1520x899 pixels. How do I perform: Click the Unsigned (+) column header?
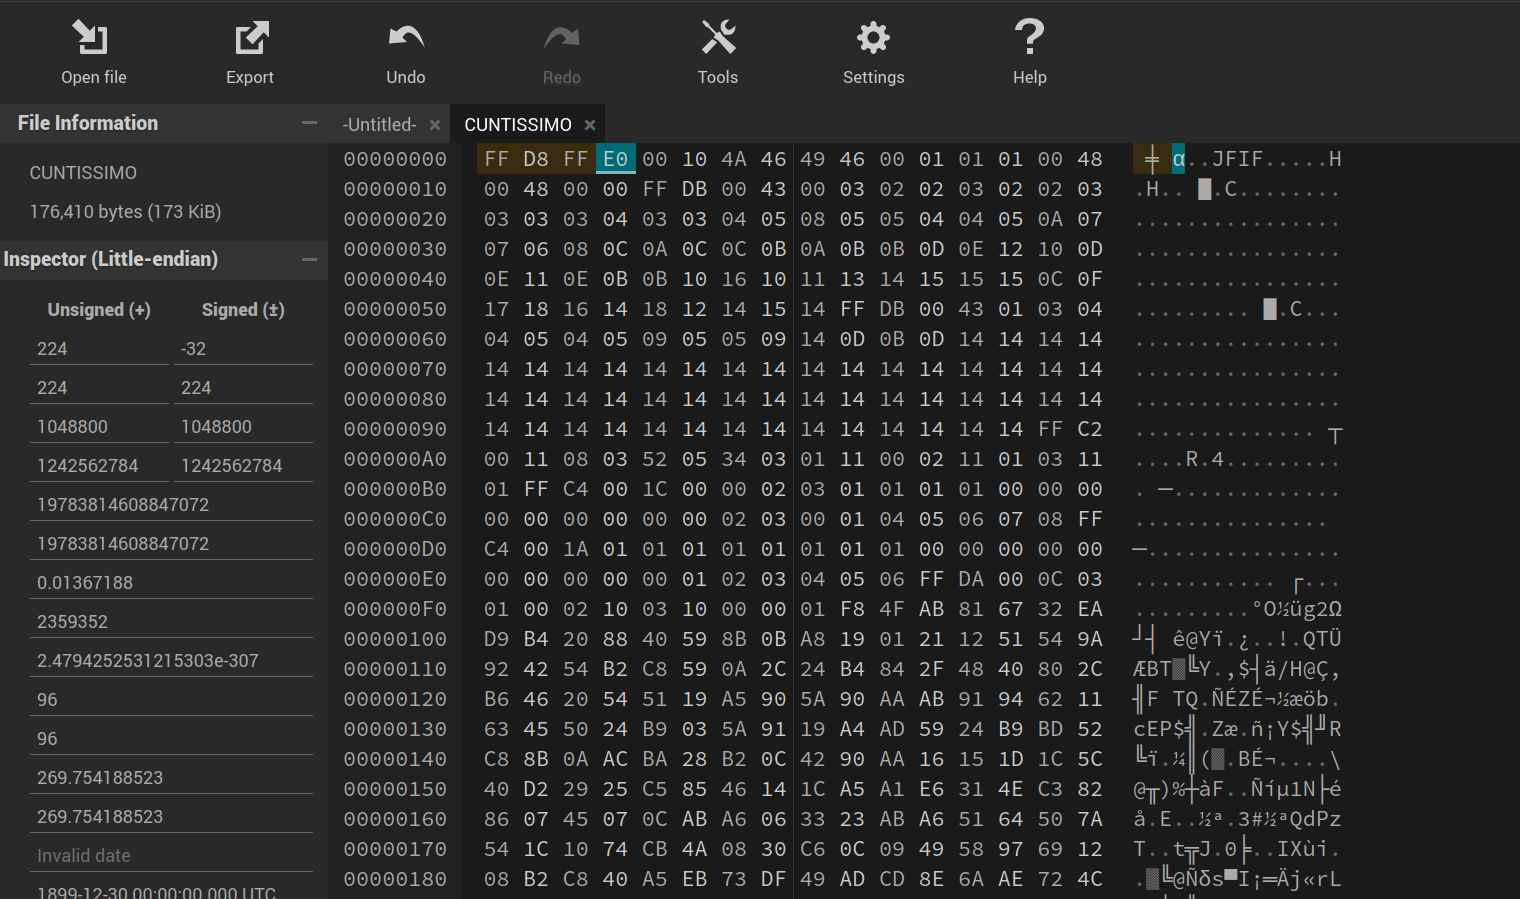[99, 310]
